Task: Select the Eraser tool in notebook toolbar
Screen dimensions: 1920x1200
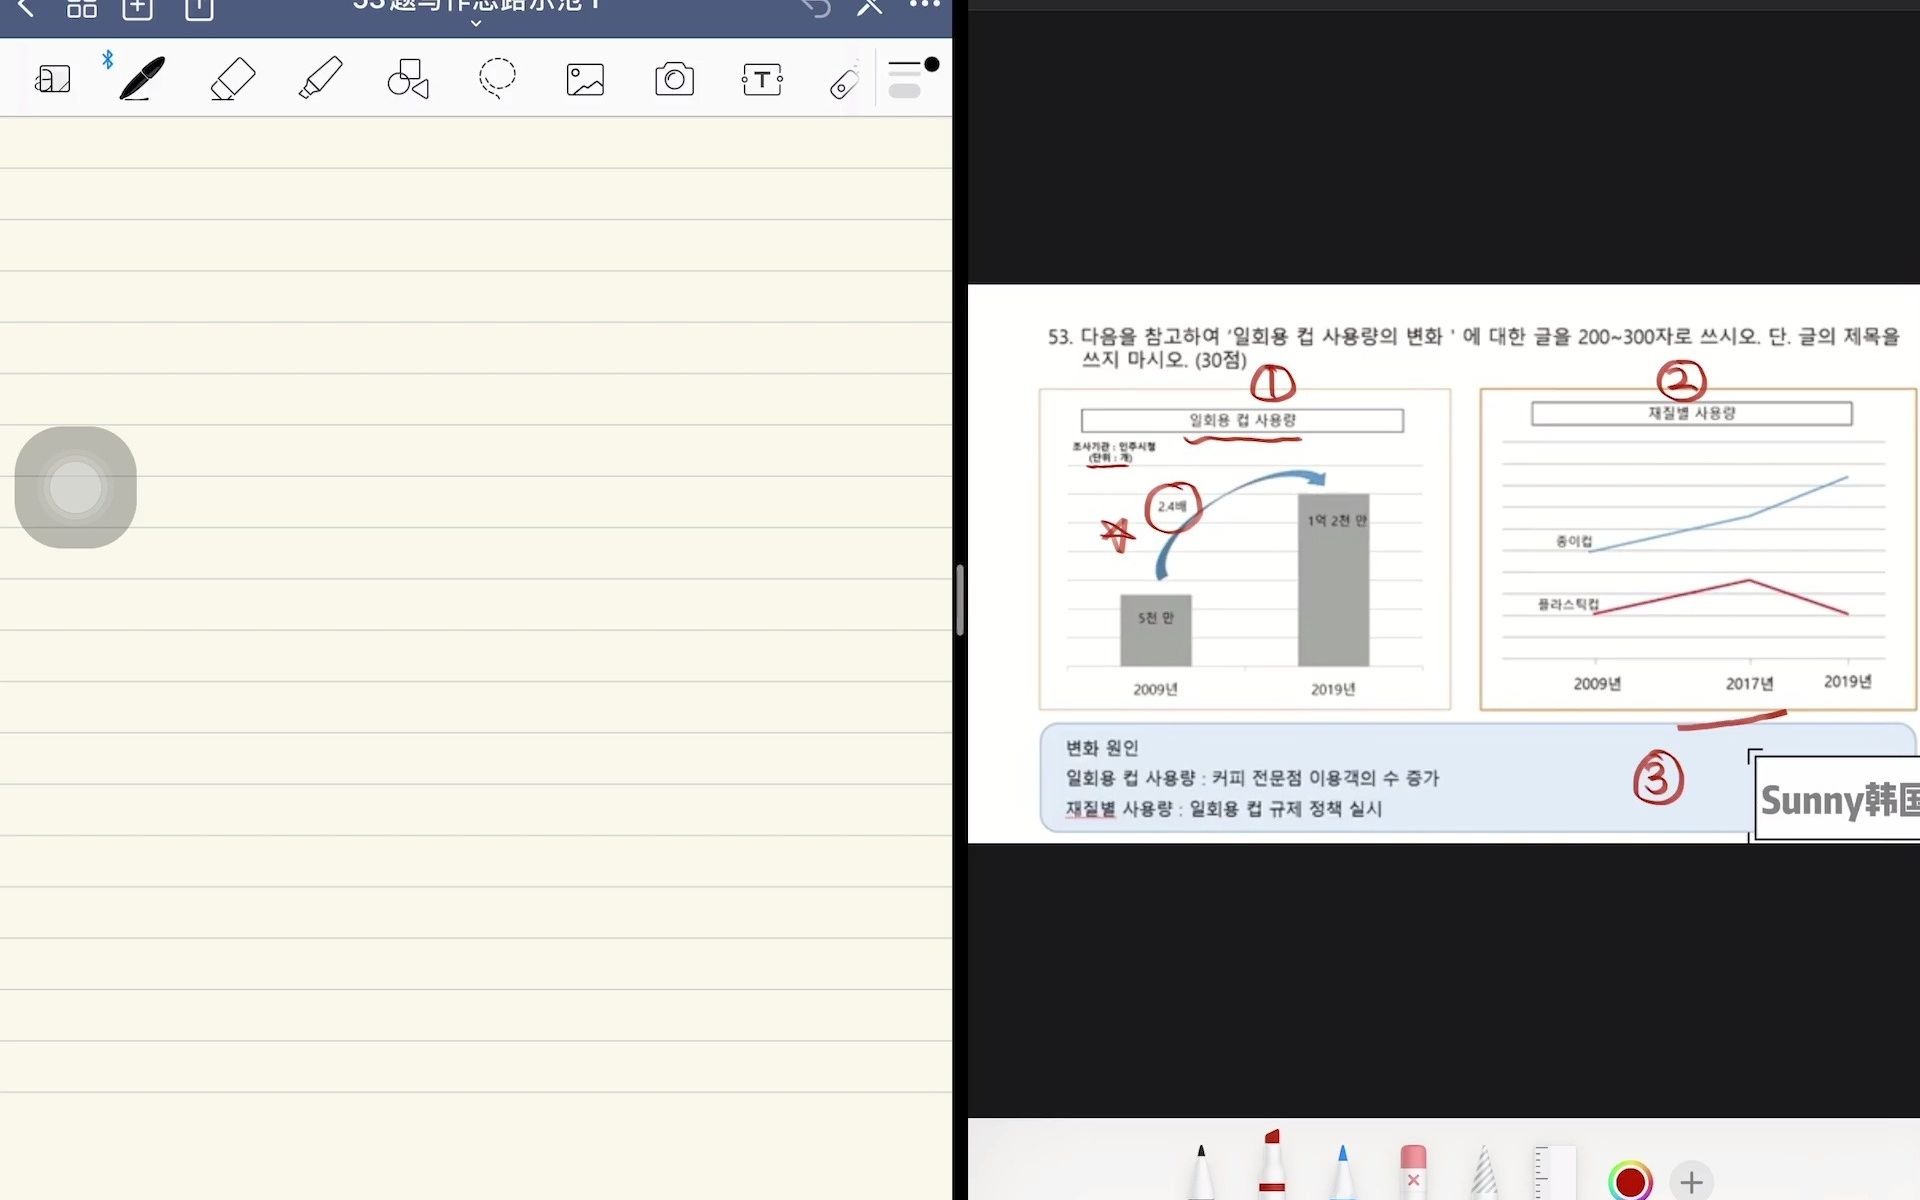Action: pos(233,79)
